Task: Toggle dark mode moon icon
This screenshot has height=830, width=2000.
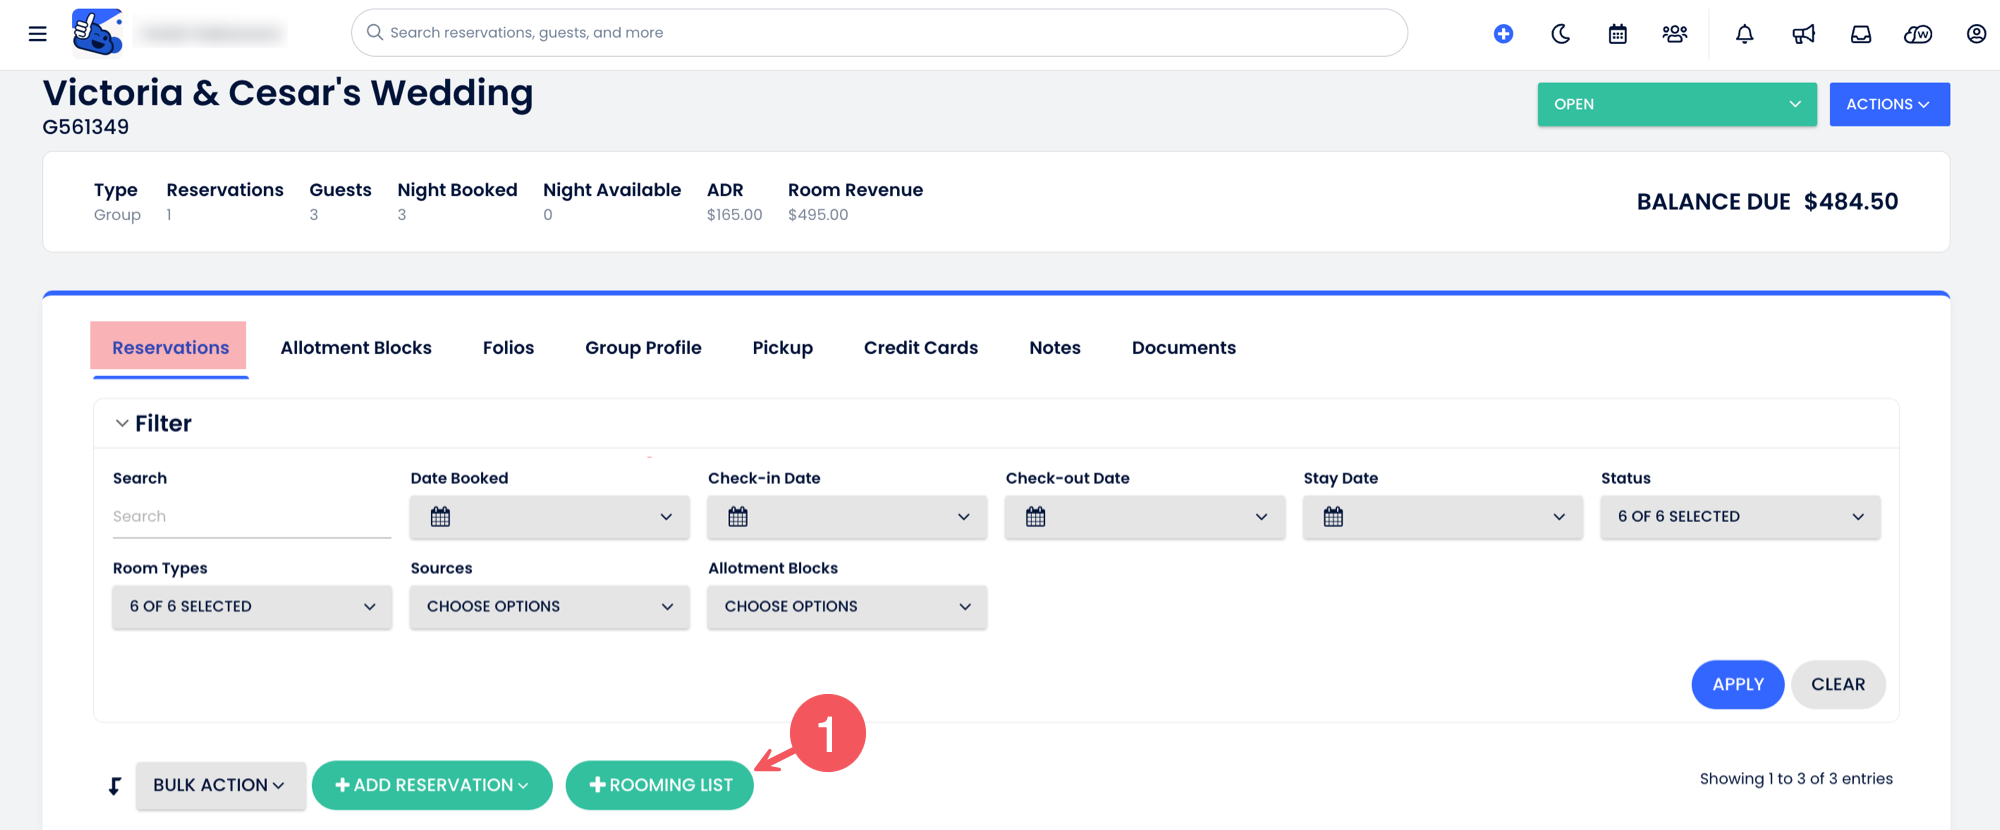Action: 1560,34
